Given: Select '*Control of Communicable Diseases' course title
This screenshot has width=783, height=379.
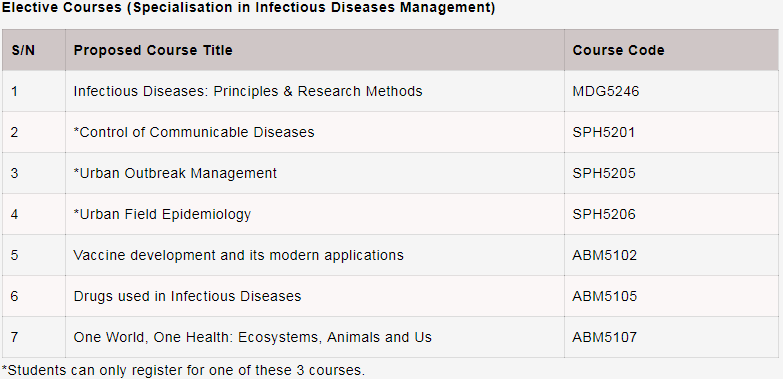Looking at the screenshot, I should point(194,132).
